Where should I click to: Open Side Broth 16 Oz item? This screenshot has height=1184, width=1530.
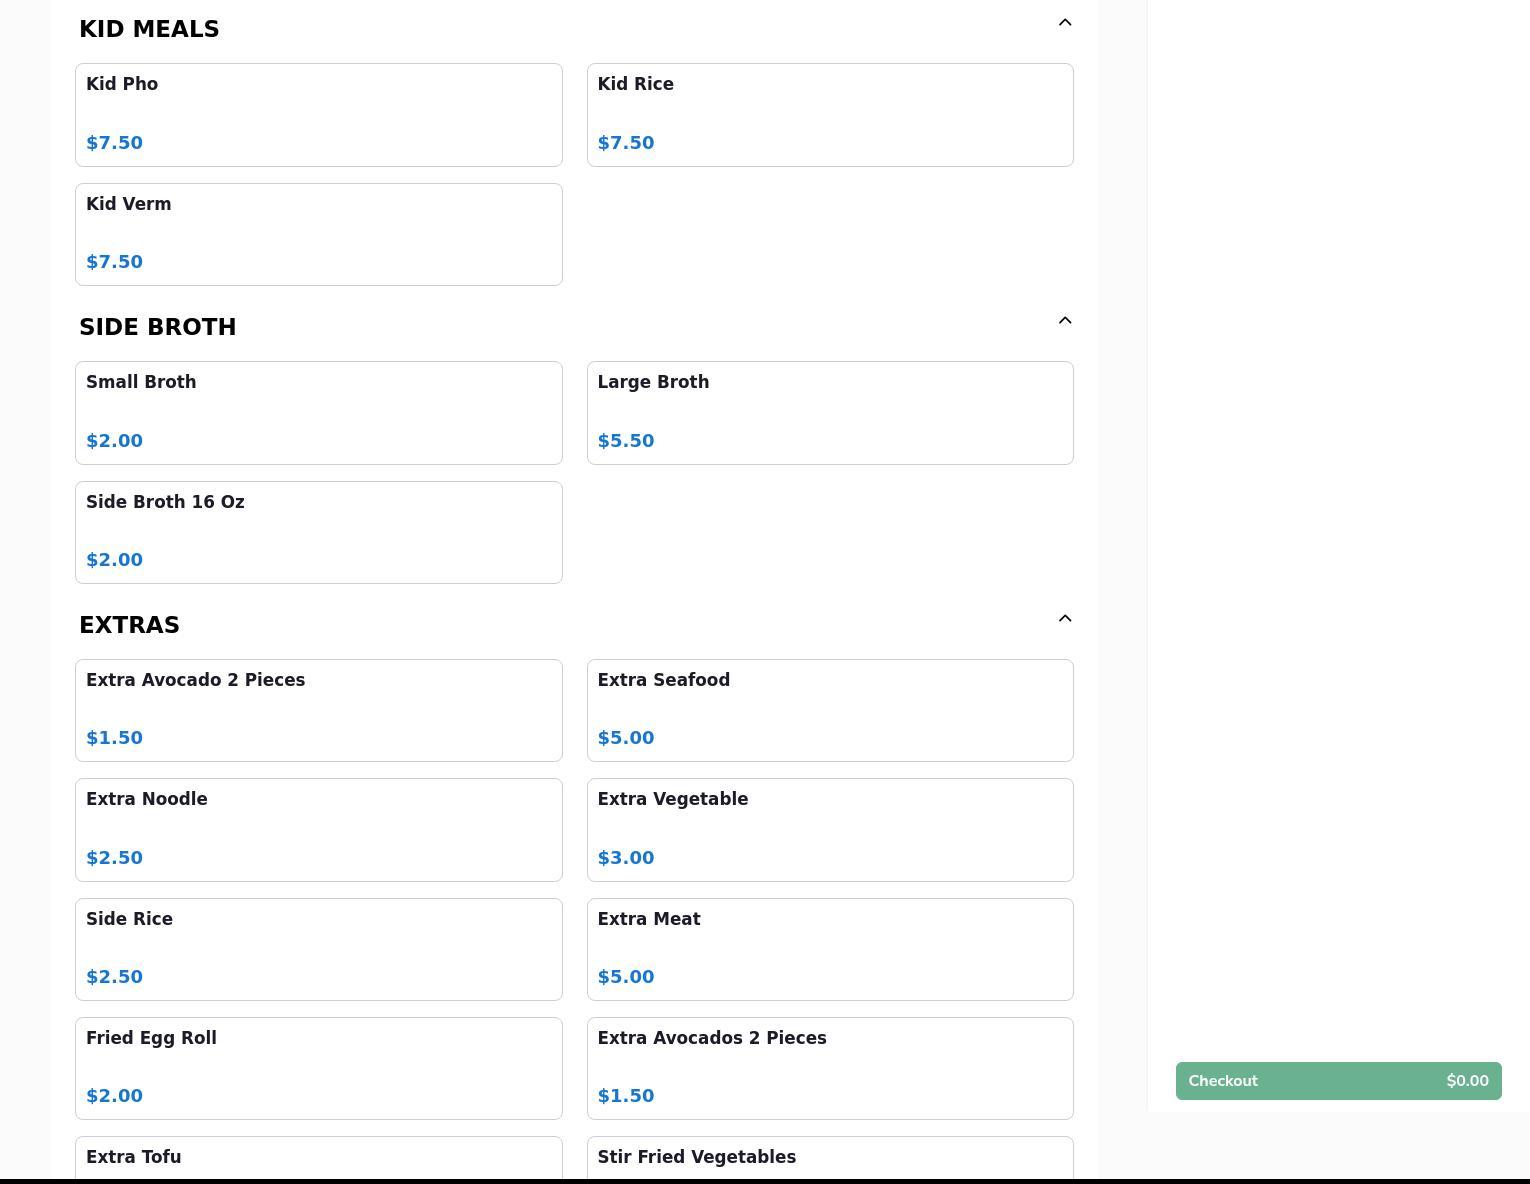(x=318, y=532)
